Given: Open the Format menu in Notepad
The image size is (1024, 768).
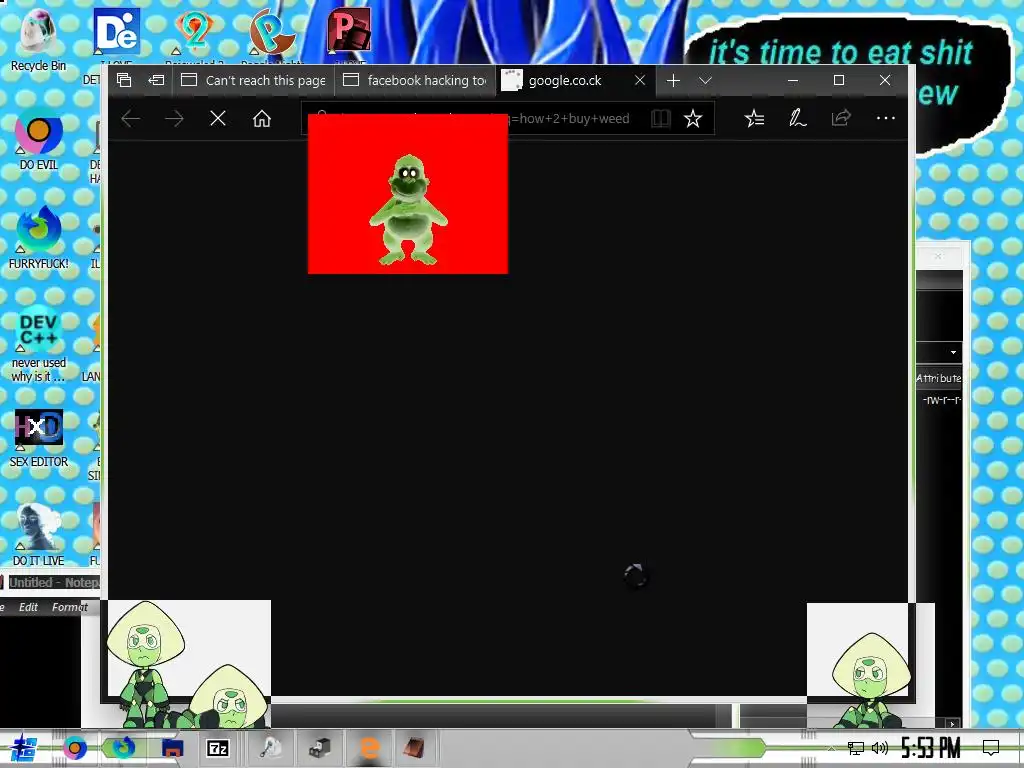Looking at the screenshot, I should (x=69, y=607).
